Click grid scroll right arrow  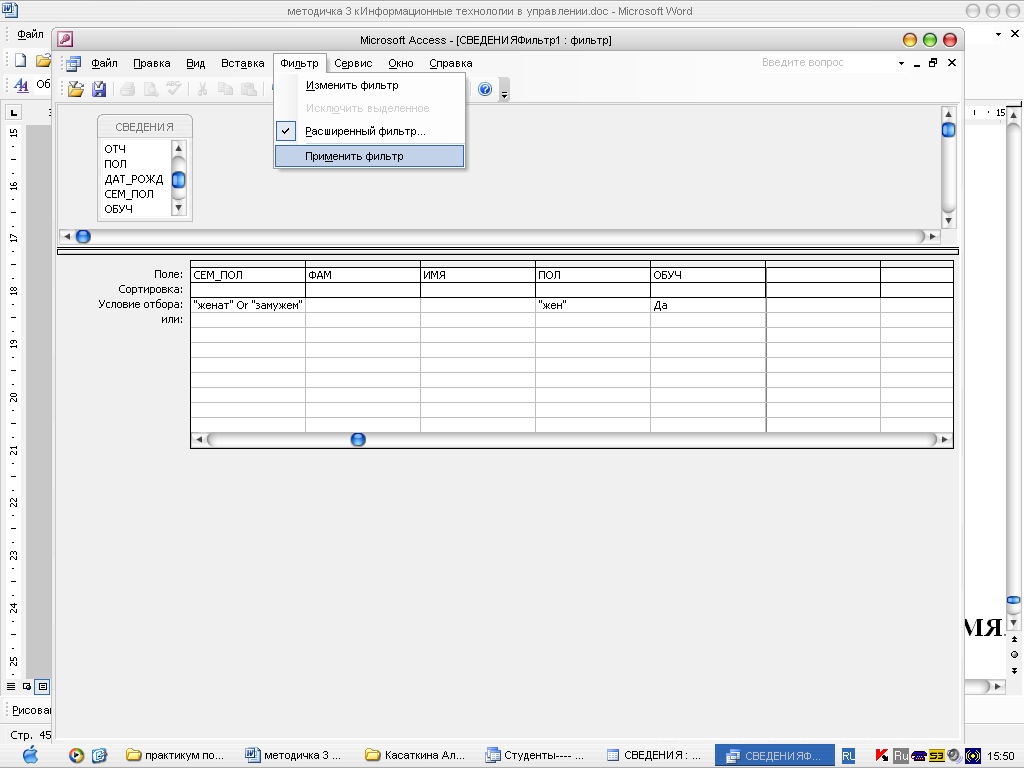[944, 440]
